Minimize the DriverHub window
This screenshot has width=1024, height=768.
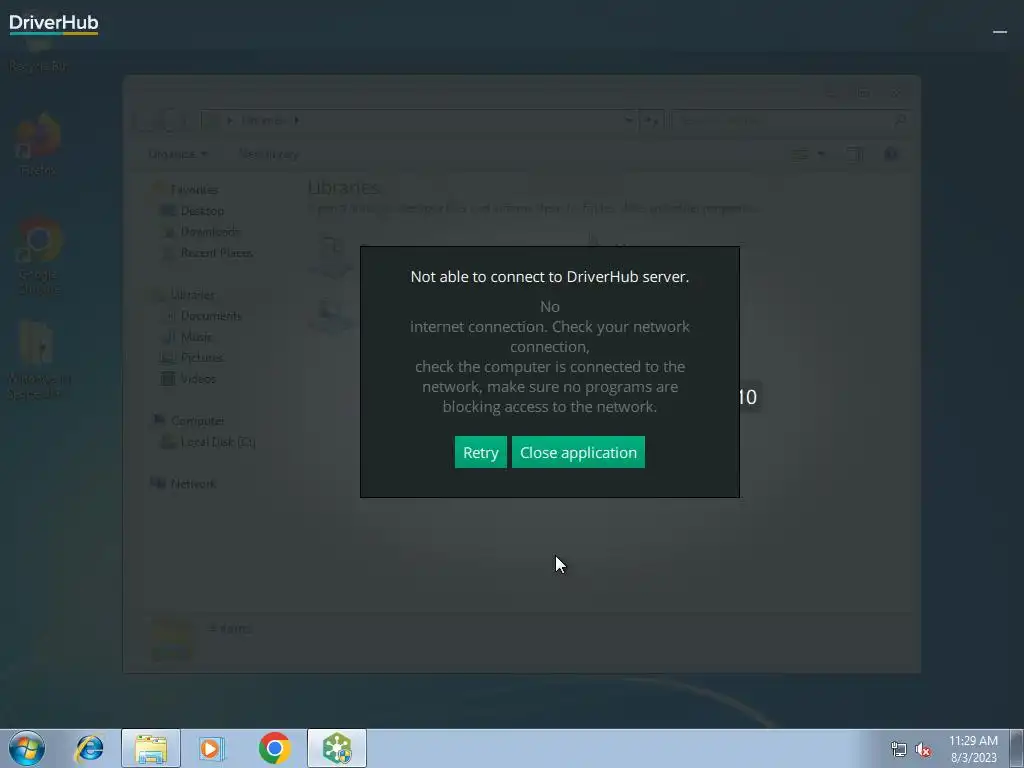(x=999, y=31)
